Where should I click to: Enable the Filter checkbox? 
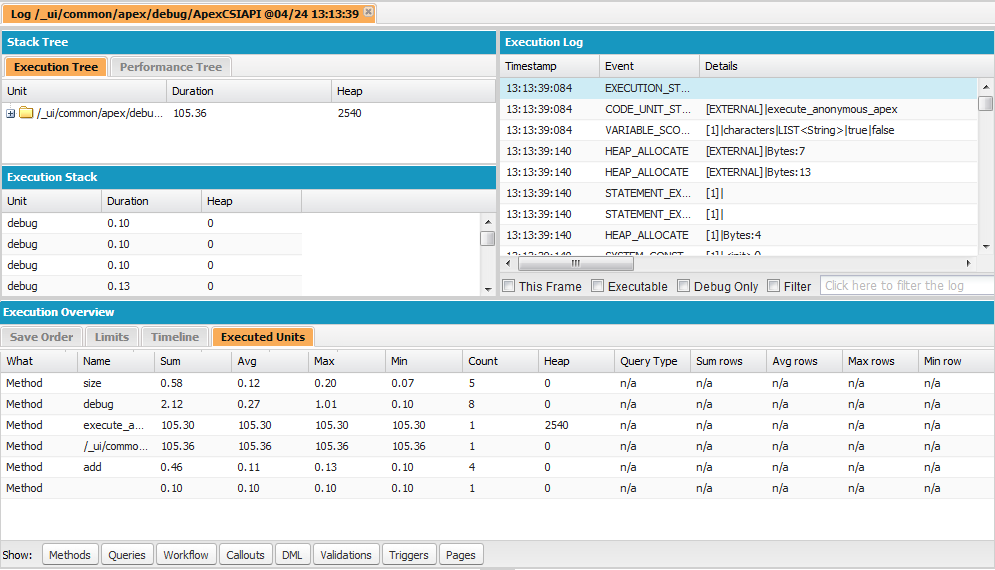point(773,286)
